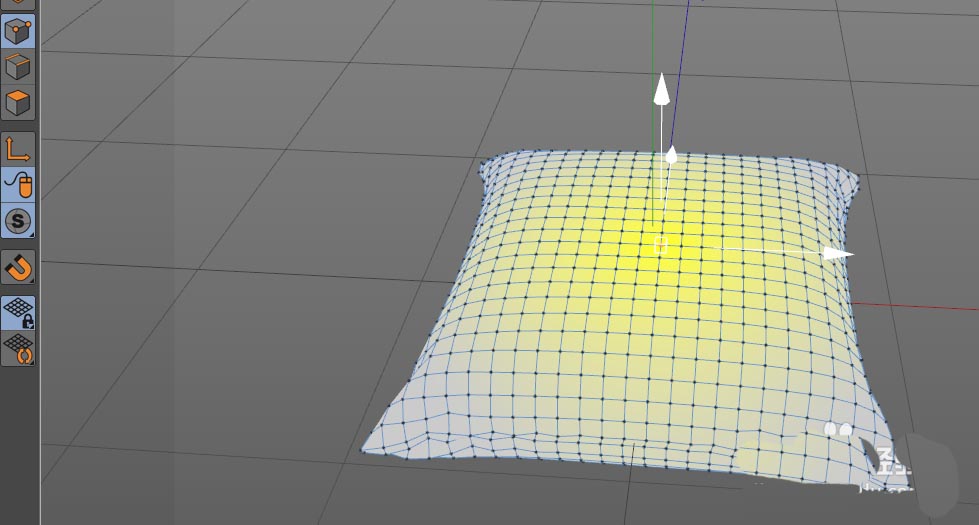This screenshot has height=525, width=979.
Task: Toggle Tweak mode with mouse icon
Action: click(18, 185)
